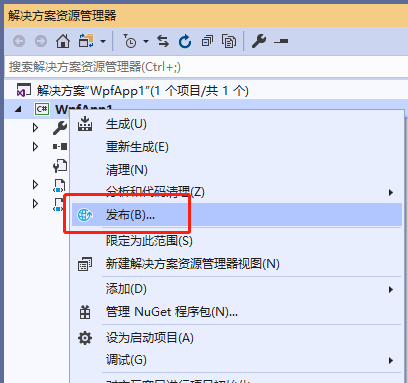Choose 管理 NuGet 程序包(N)... entry
The height and width of the screenshot is (383, 408).
click(x=237, y=312)
